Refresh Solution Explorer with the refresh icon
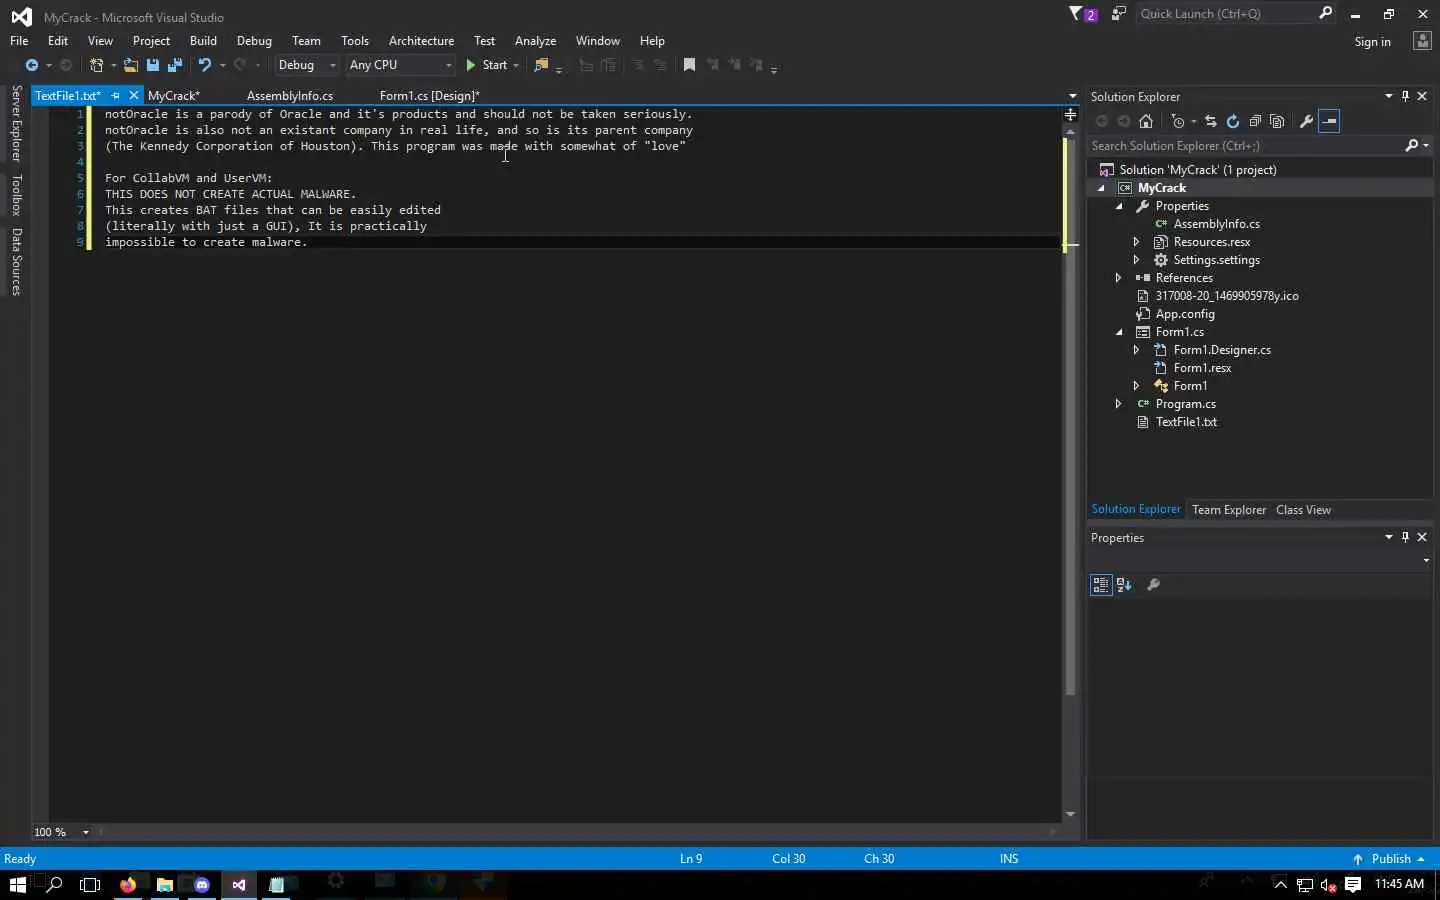 pos(1233,121)
